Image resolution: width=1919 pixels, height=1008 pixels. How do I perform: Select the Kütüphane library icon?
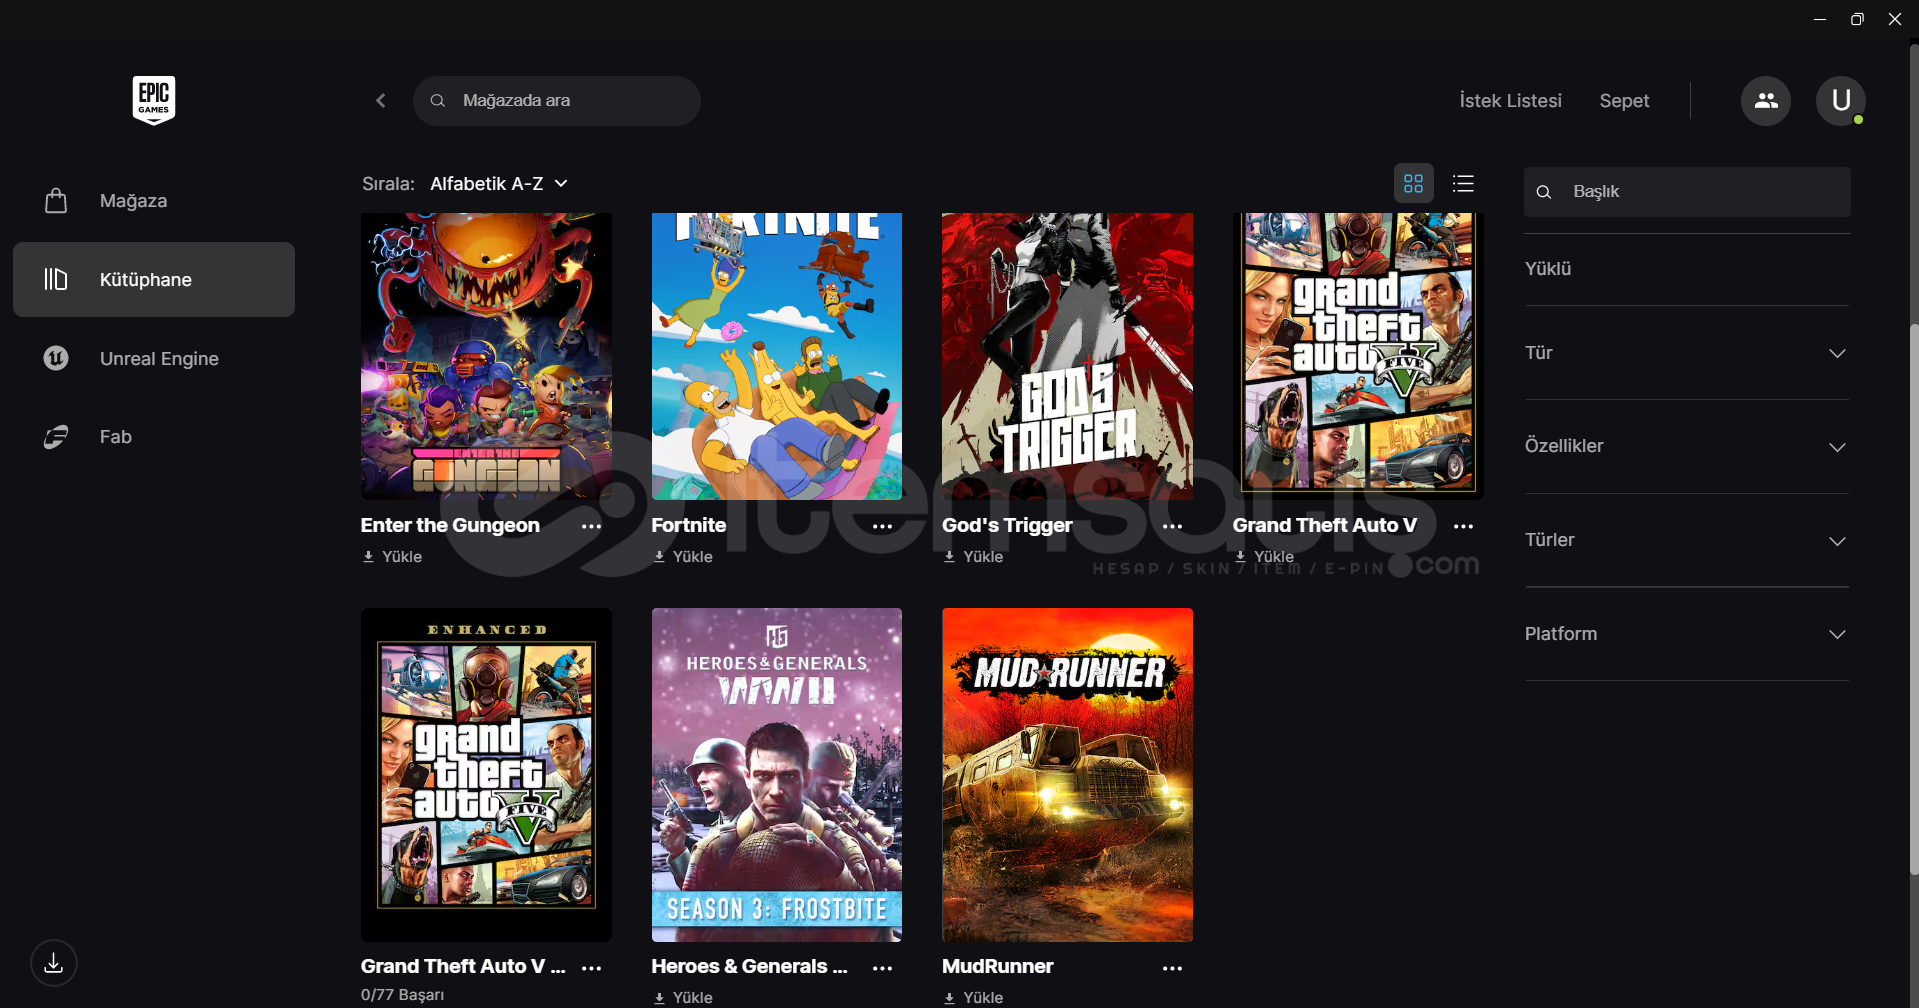point(56,279)
